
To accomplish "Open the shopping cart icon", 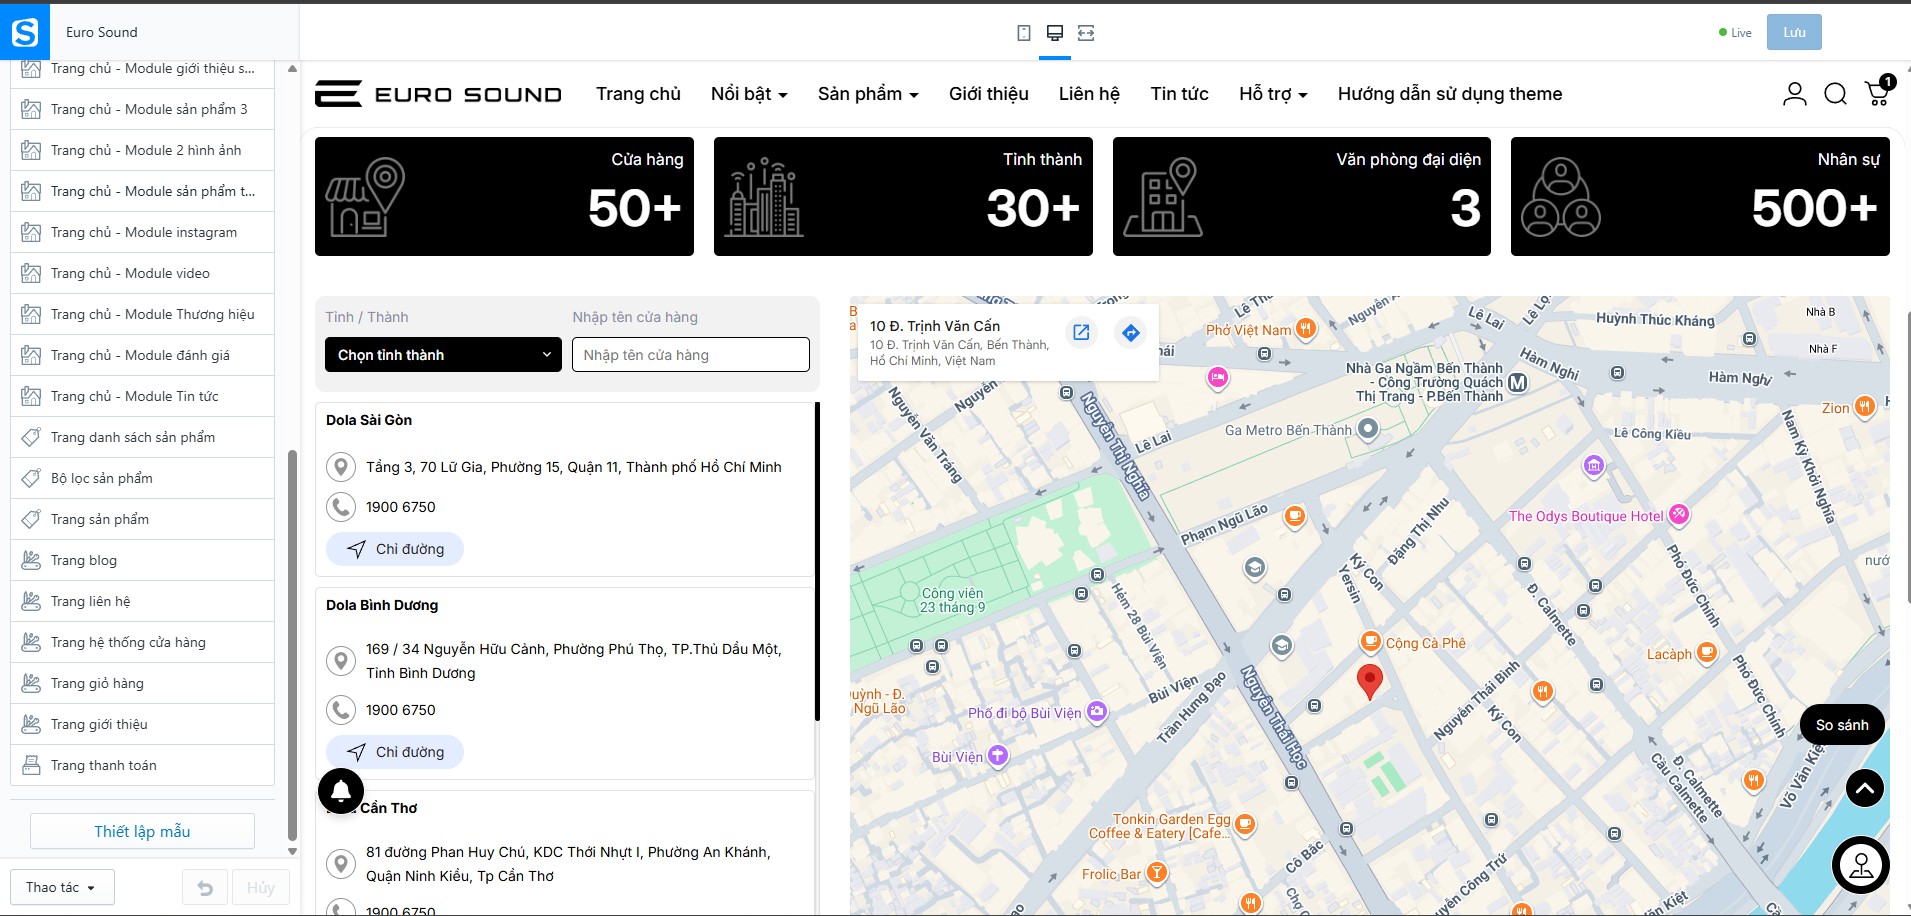I will tap(1877, 94).
